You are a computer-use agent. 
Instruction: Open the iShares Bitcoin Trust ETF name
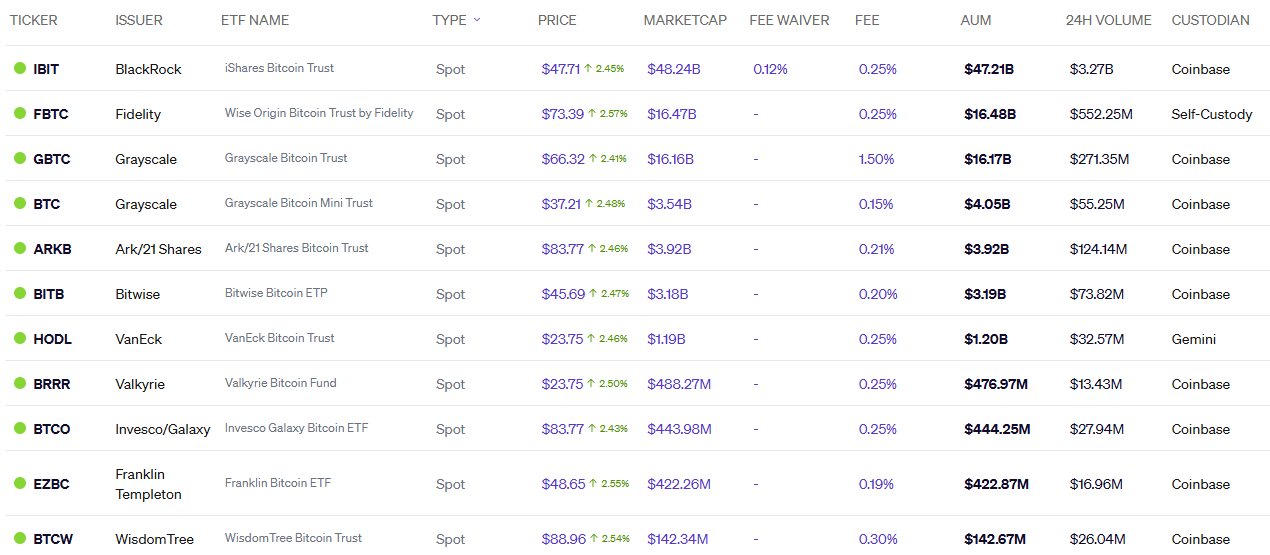[x=279, y=68]
